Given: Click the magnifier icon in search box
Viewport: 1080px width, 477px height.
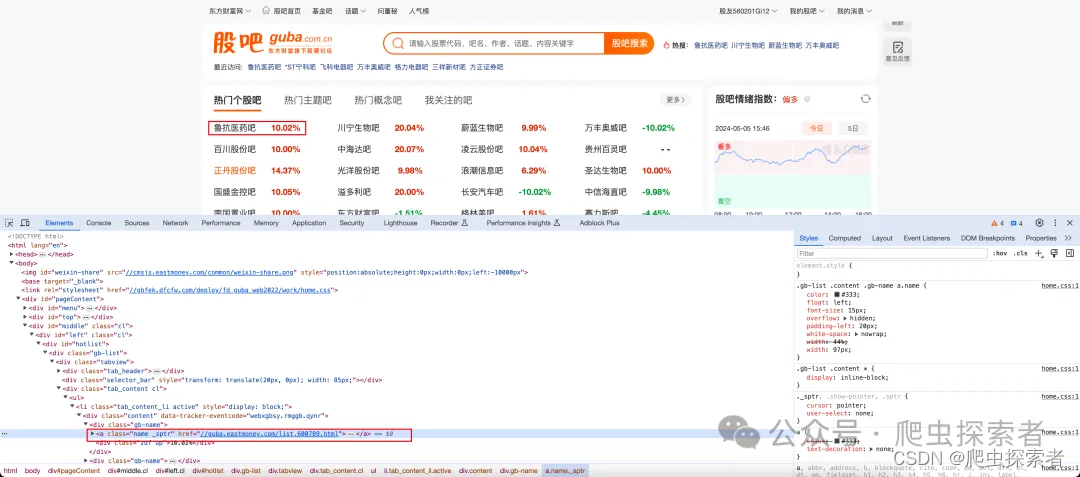Looking at the screenshot, I should coord(397,43).
